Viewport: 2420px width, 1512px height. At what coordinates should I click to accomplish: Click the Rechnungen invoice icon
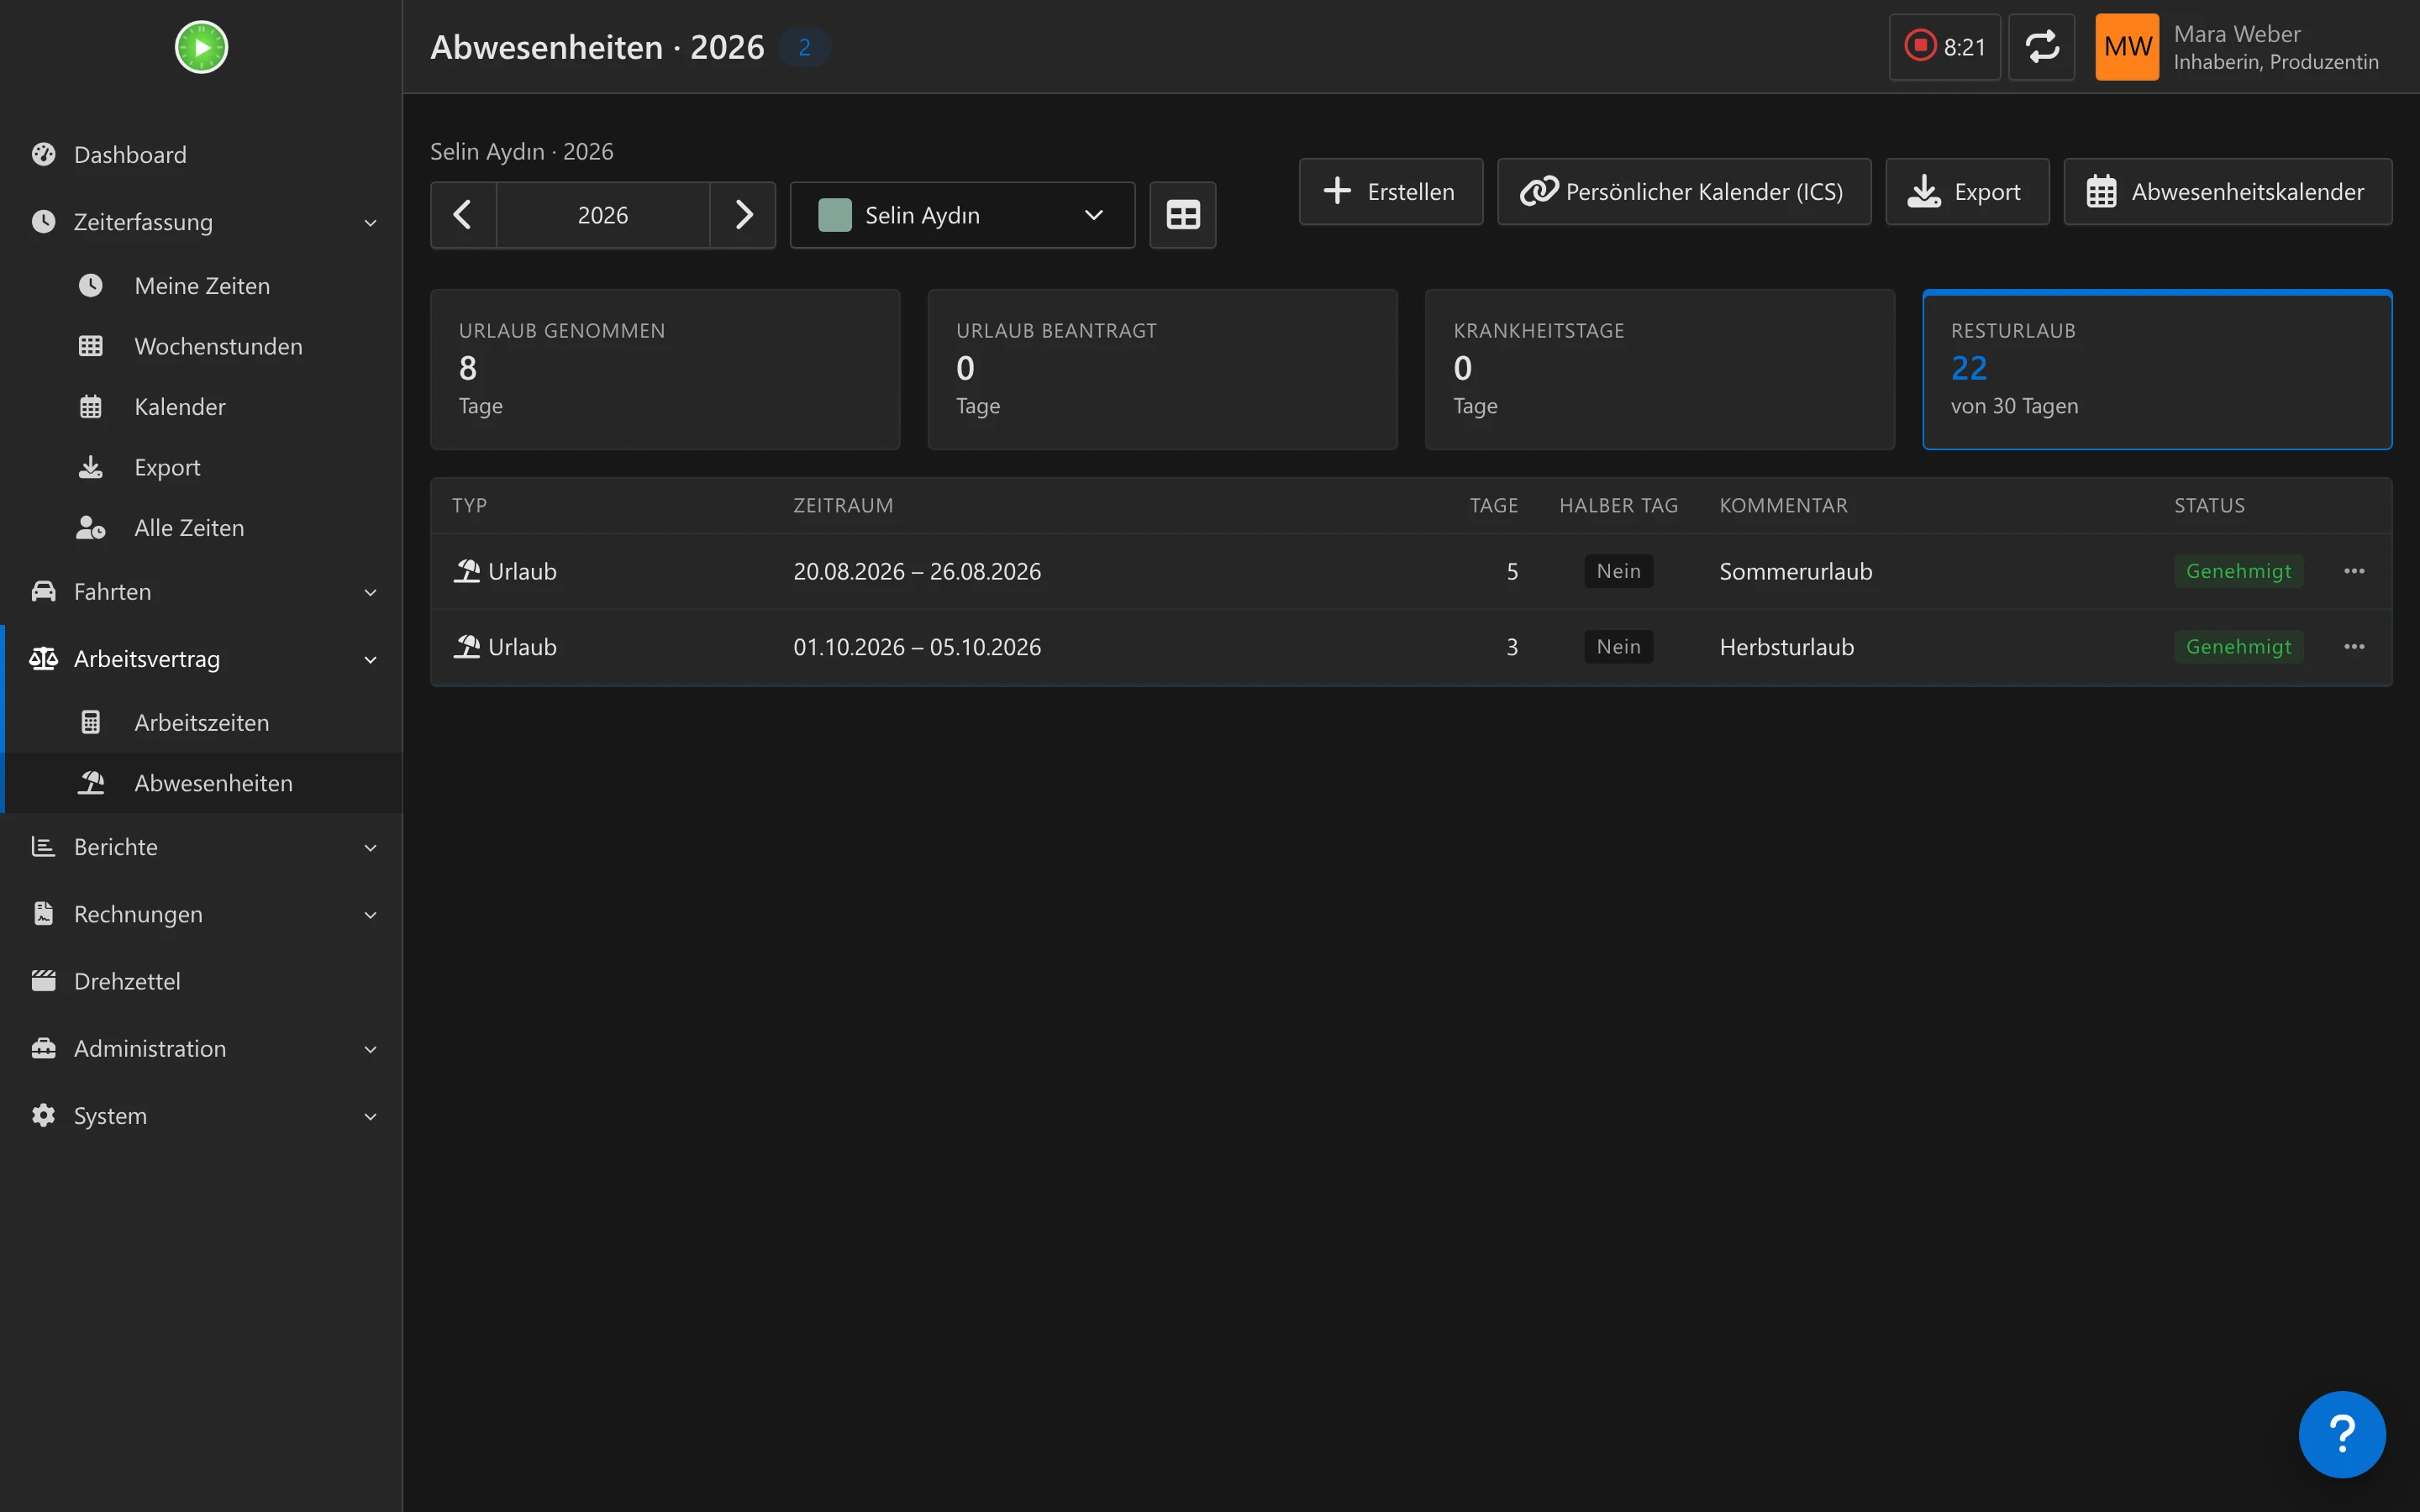click(43, 913)
